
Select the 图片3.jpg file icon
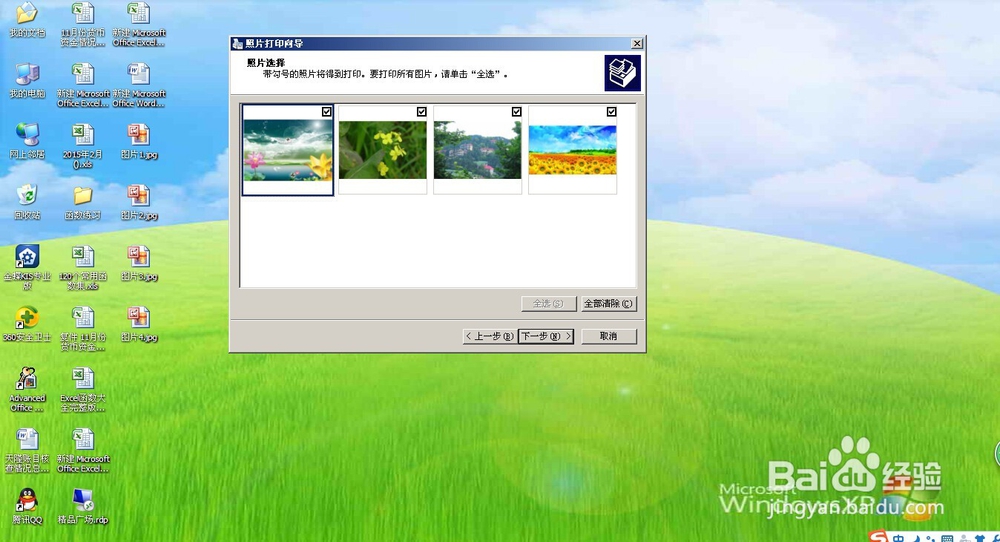(138, 256)
